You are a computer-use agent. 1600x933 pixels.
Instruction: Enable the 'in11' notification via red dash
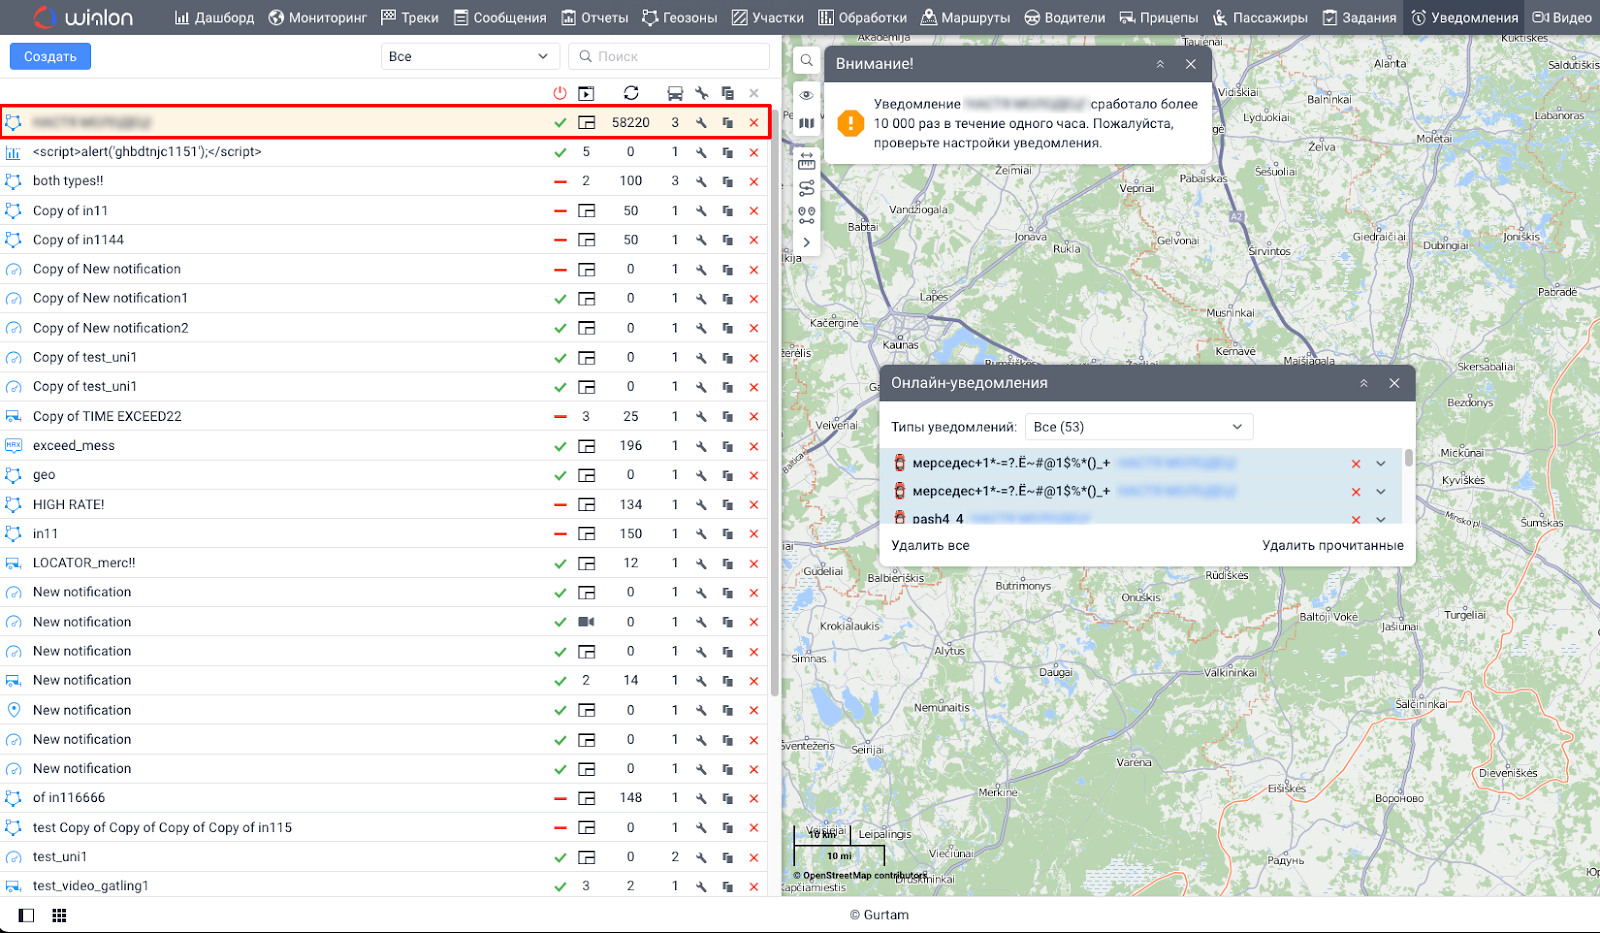coord(560,534)
